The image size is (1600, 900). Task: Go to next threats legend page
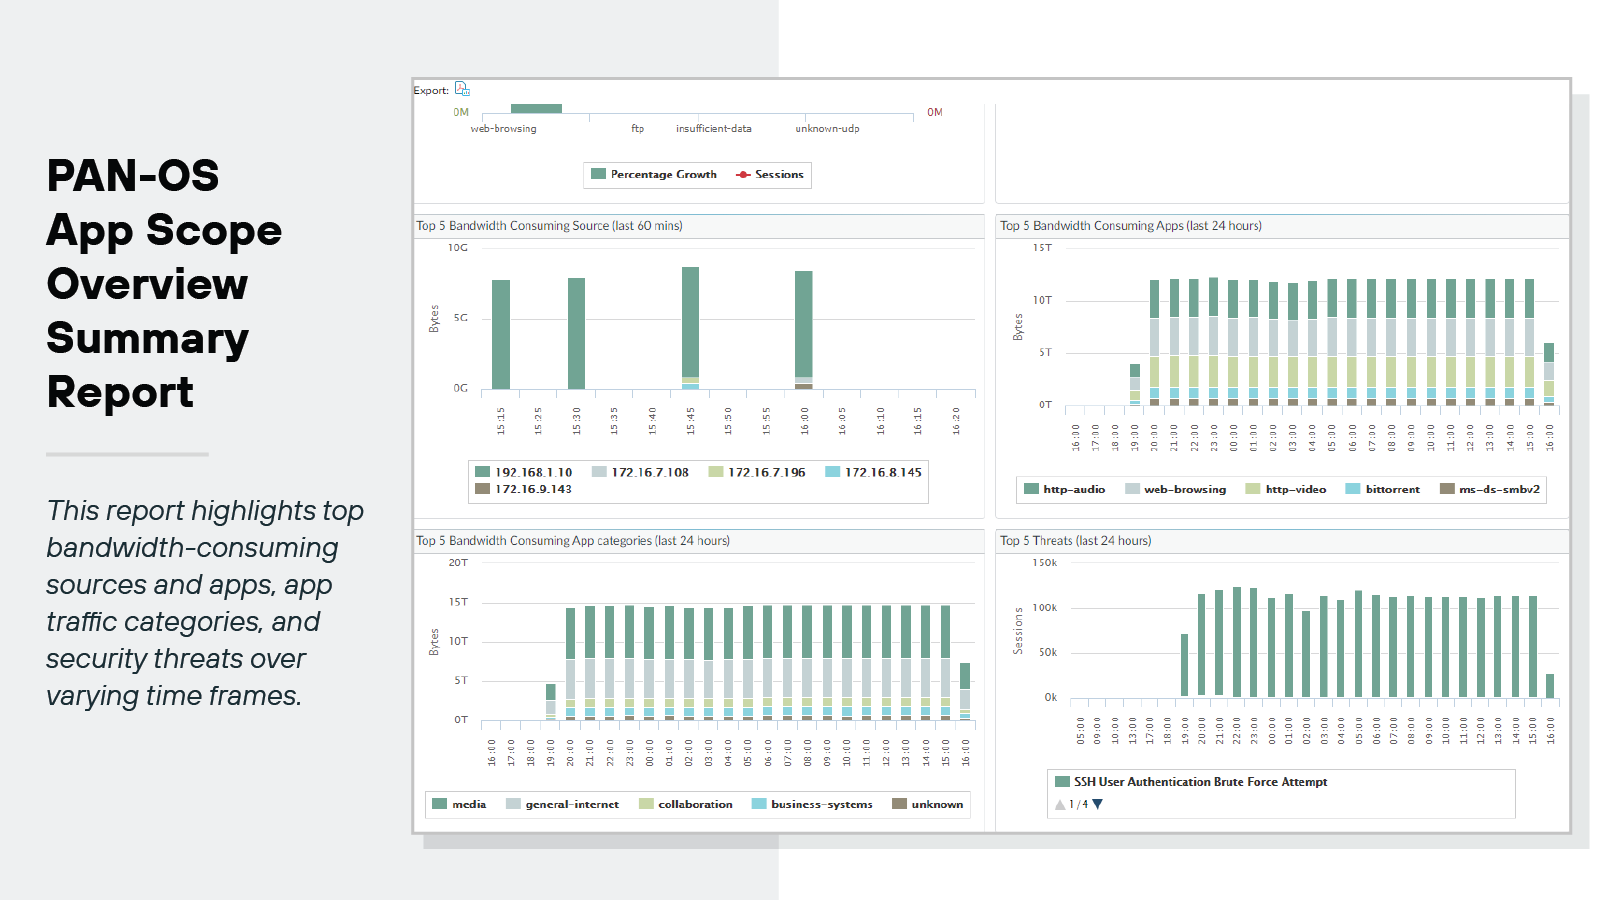click(1098, 804)
